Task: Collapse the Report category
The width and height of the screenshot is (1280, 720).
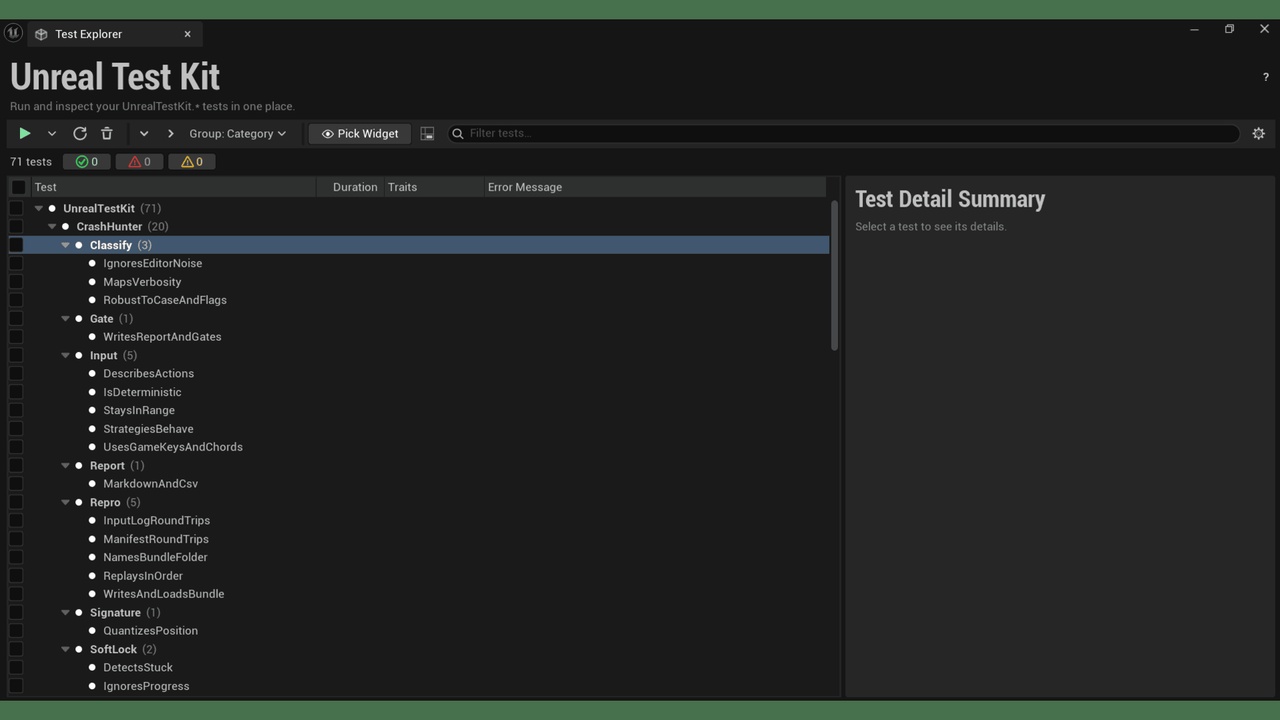Action: (x=65, y=465)
